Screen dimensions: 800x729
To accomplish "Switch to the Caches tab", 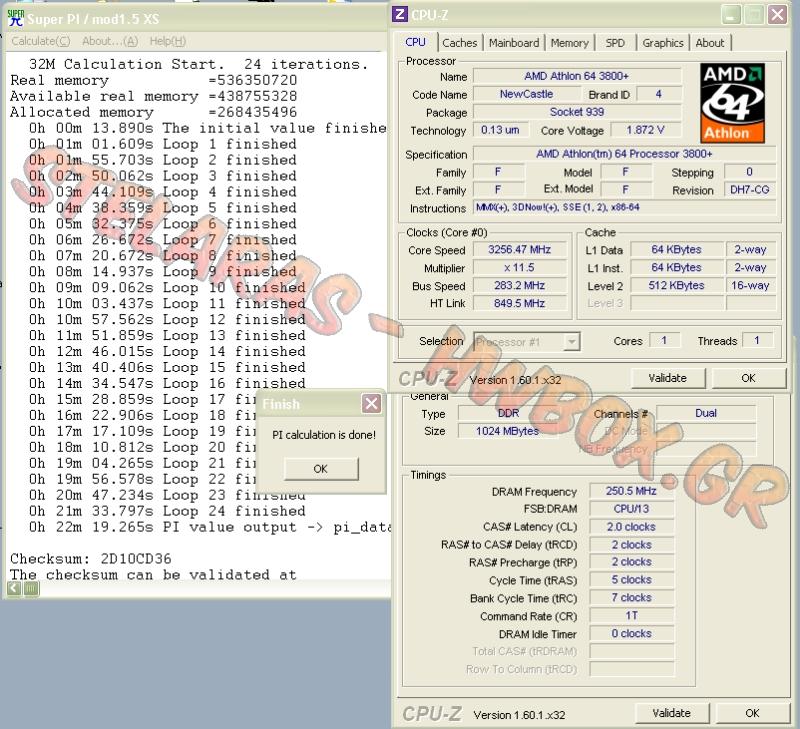I will tap(459, 43).
